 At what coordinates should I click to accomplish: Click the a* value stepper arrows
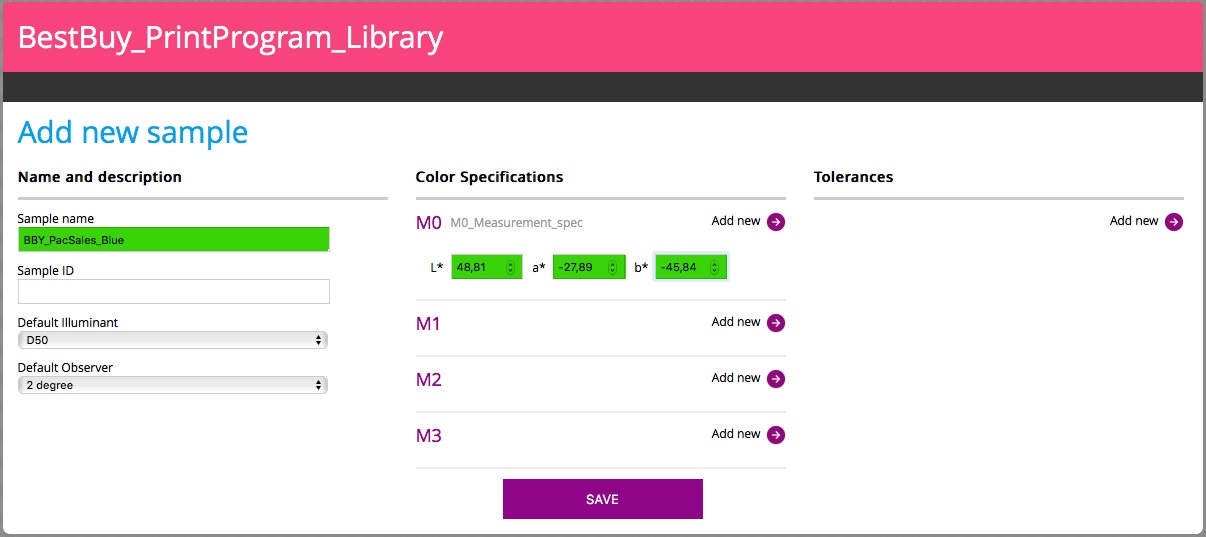(x=613, y=267)
